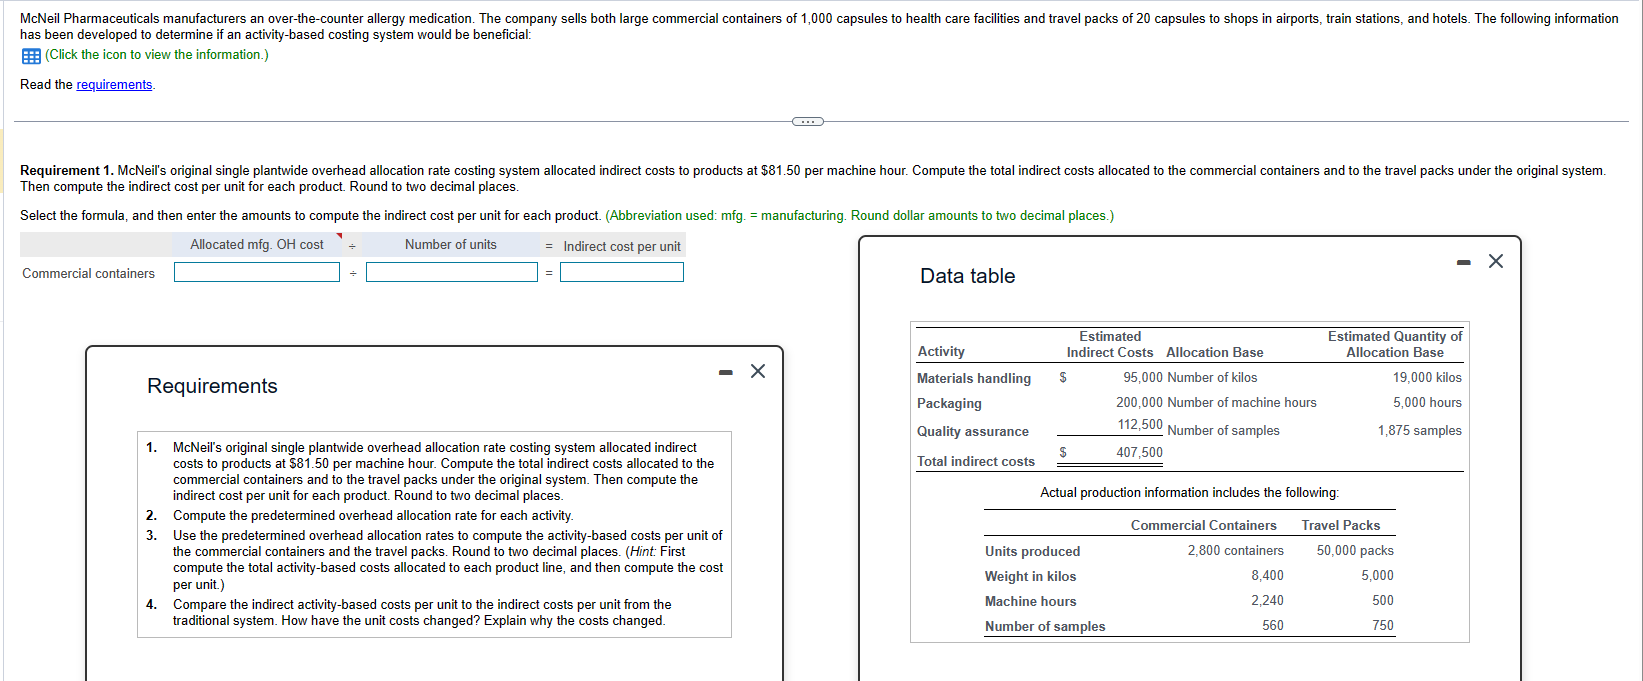Click the '50,000 packs' value
This screenshot has width=1643, height=681.
pos(1355,551)
